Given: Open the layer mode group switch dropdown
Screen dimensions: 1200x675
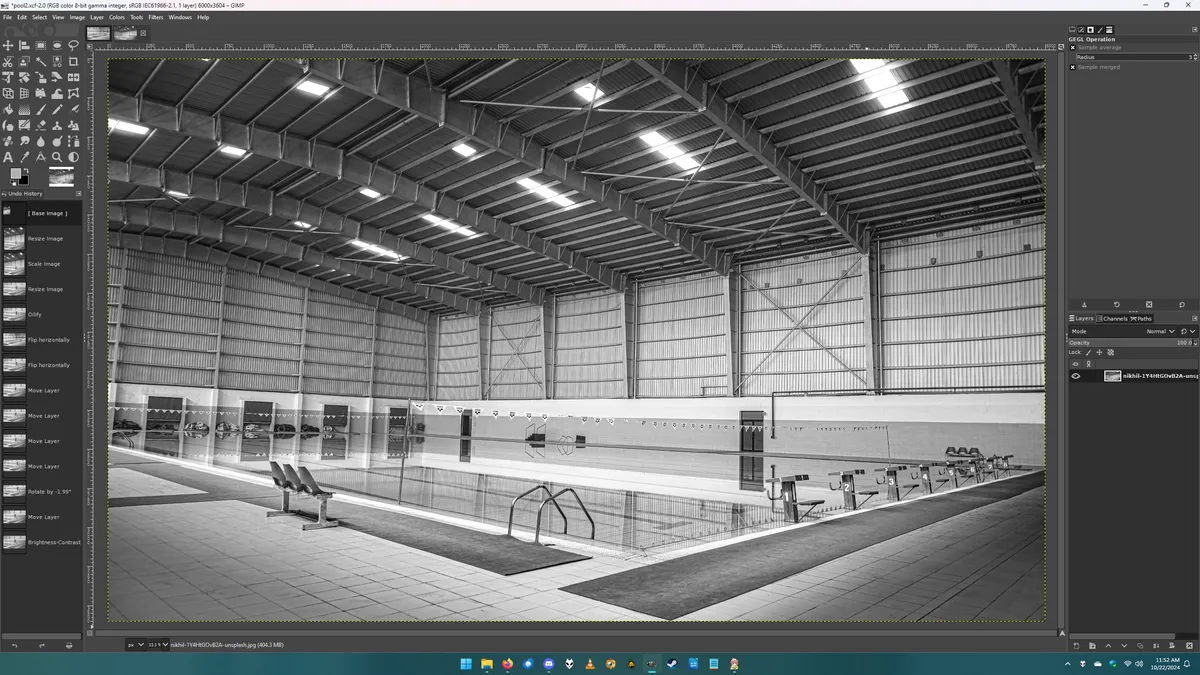Looking at the screenshot, I should click(x=1187, y=331).
